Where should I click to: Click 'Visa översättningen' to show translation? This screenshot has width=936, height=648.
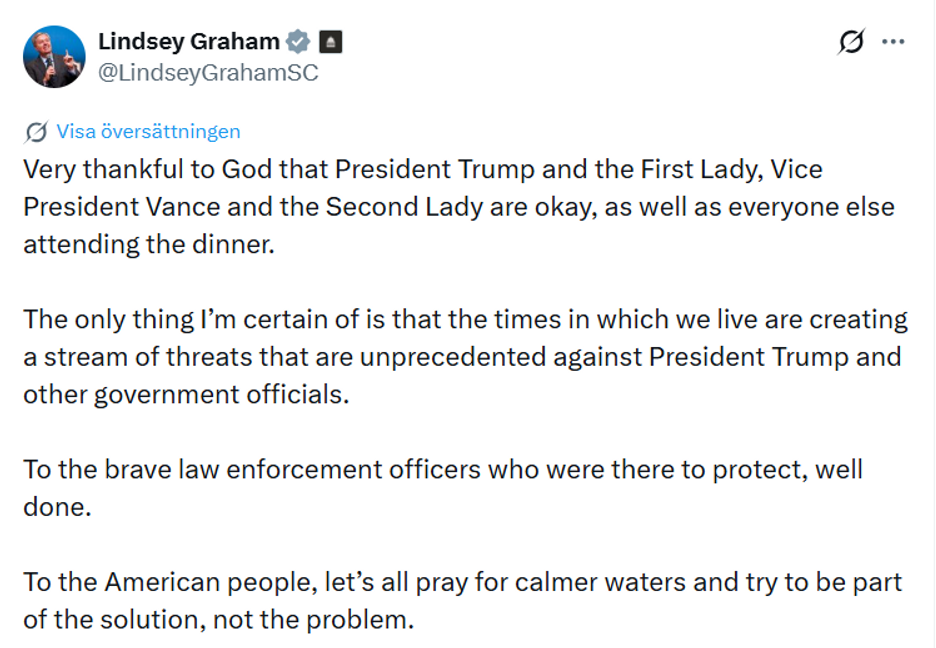[x=148, y=131]
